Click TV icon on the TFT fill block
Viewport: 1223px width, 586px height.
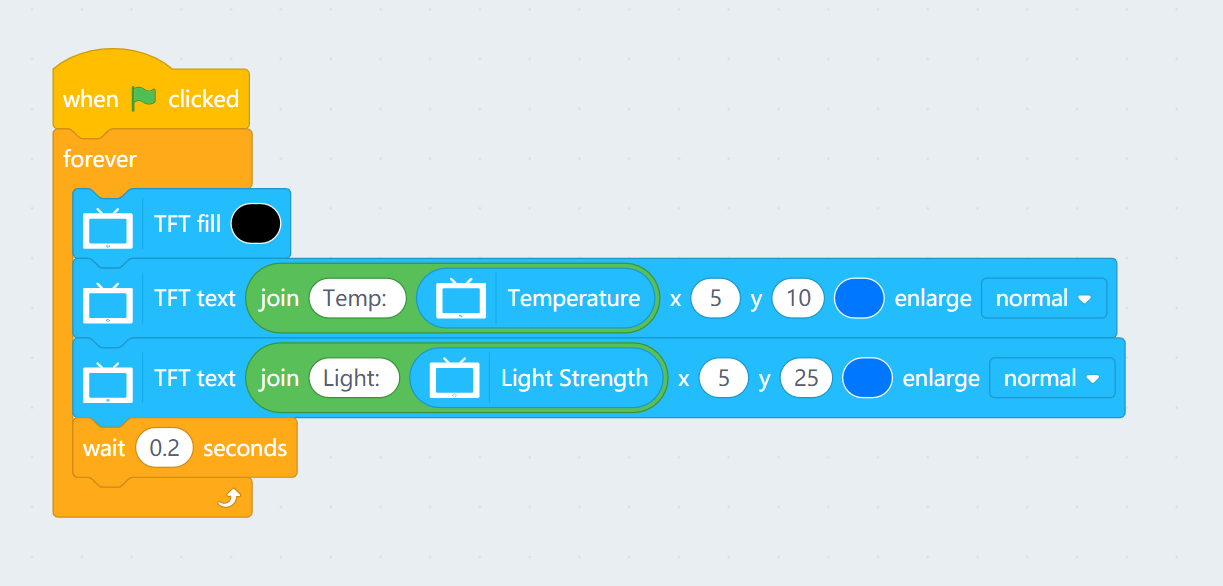(x=108, y=228)
